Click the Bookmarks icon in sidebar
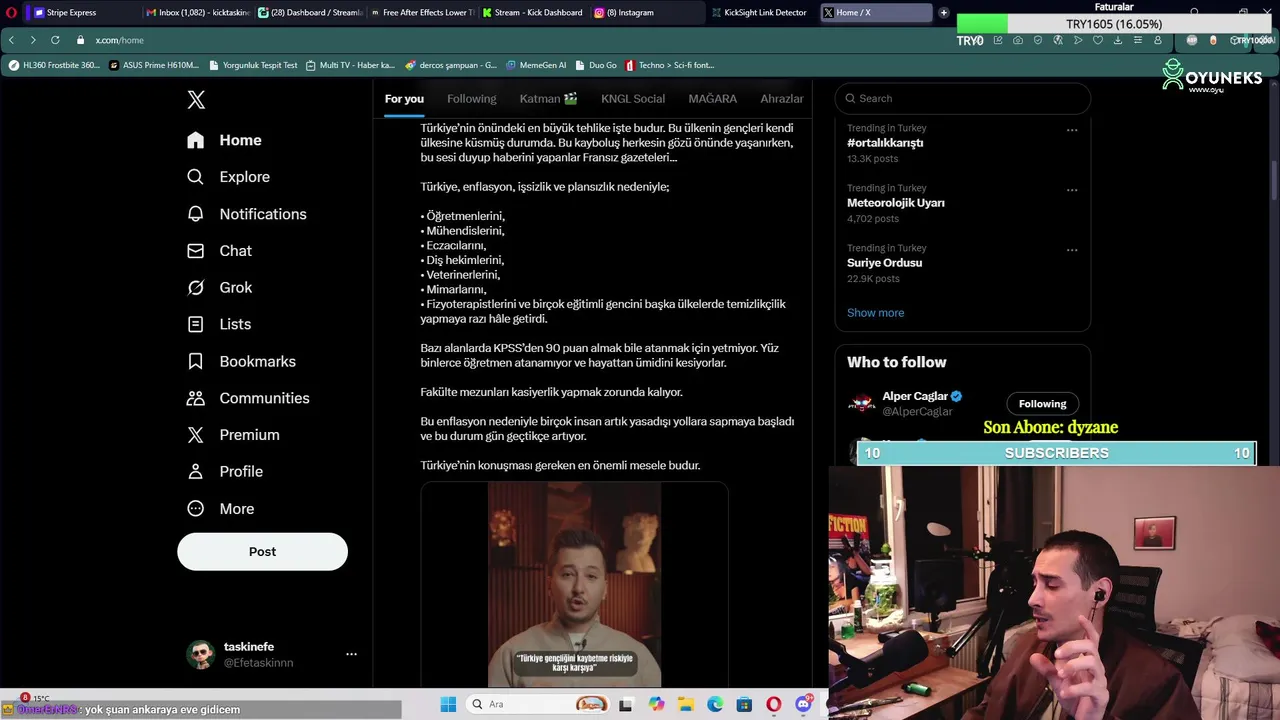This screenshot has height=720, width=1280. tap(196, 361)
